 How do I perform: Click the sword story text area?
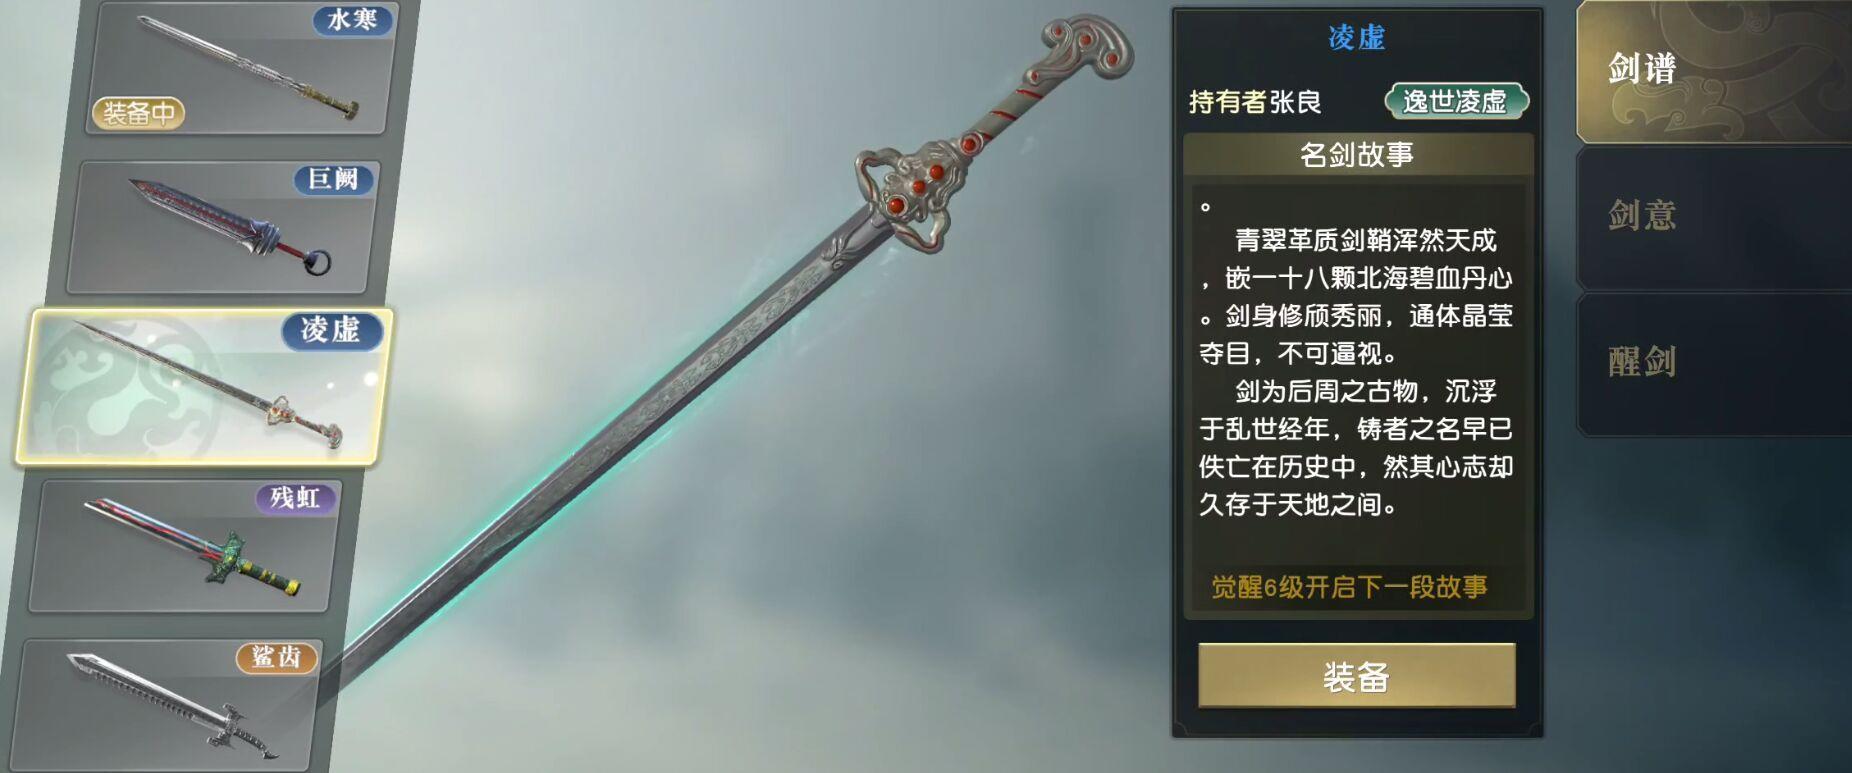click(x=1357, y=372)
